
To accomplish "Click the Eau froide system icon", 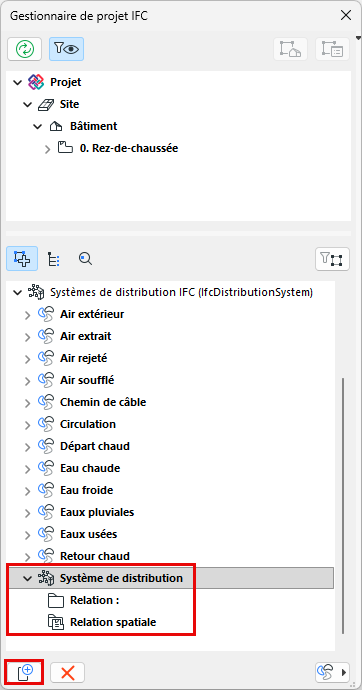I will click(x=46, y=490).
